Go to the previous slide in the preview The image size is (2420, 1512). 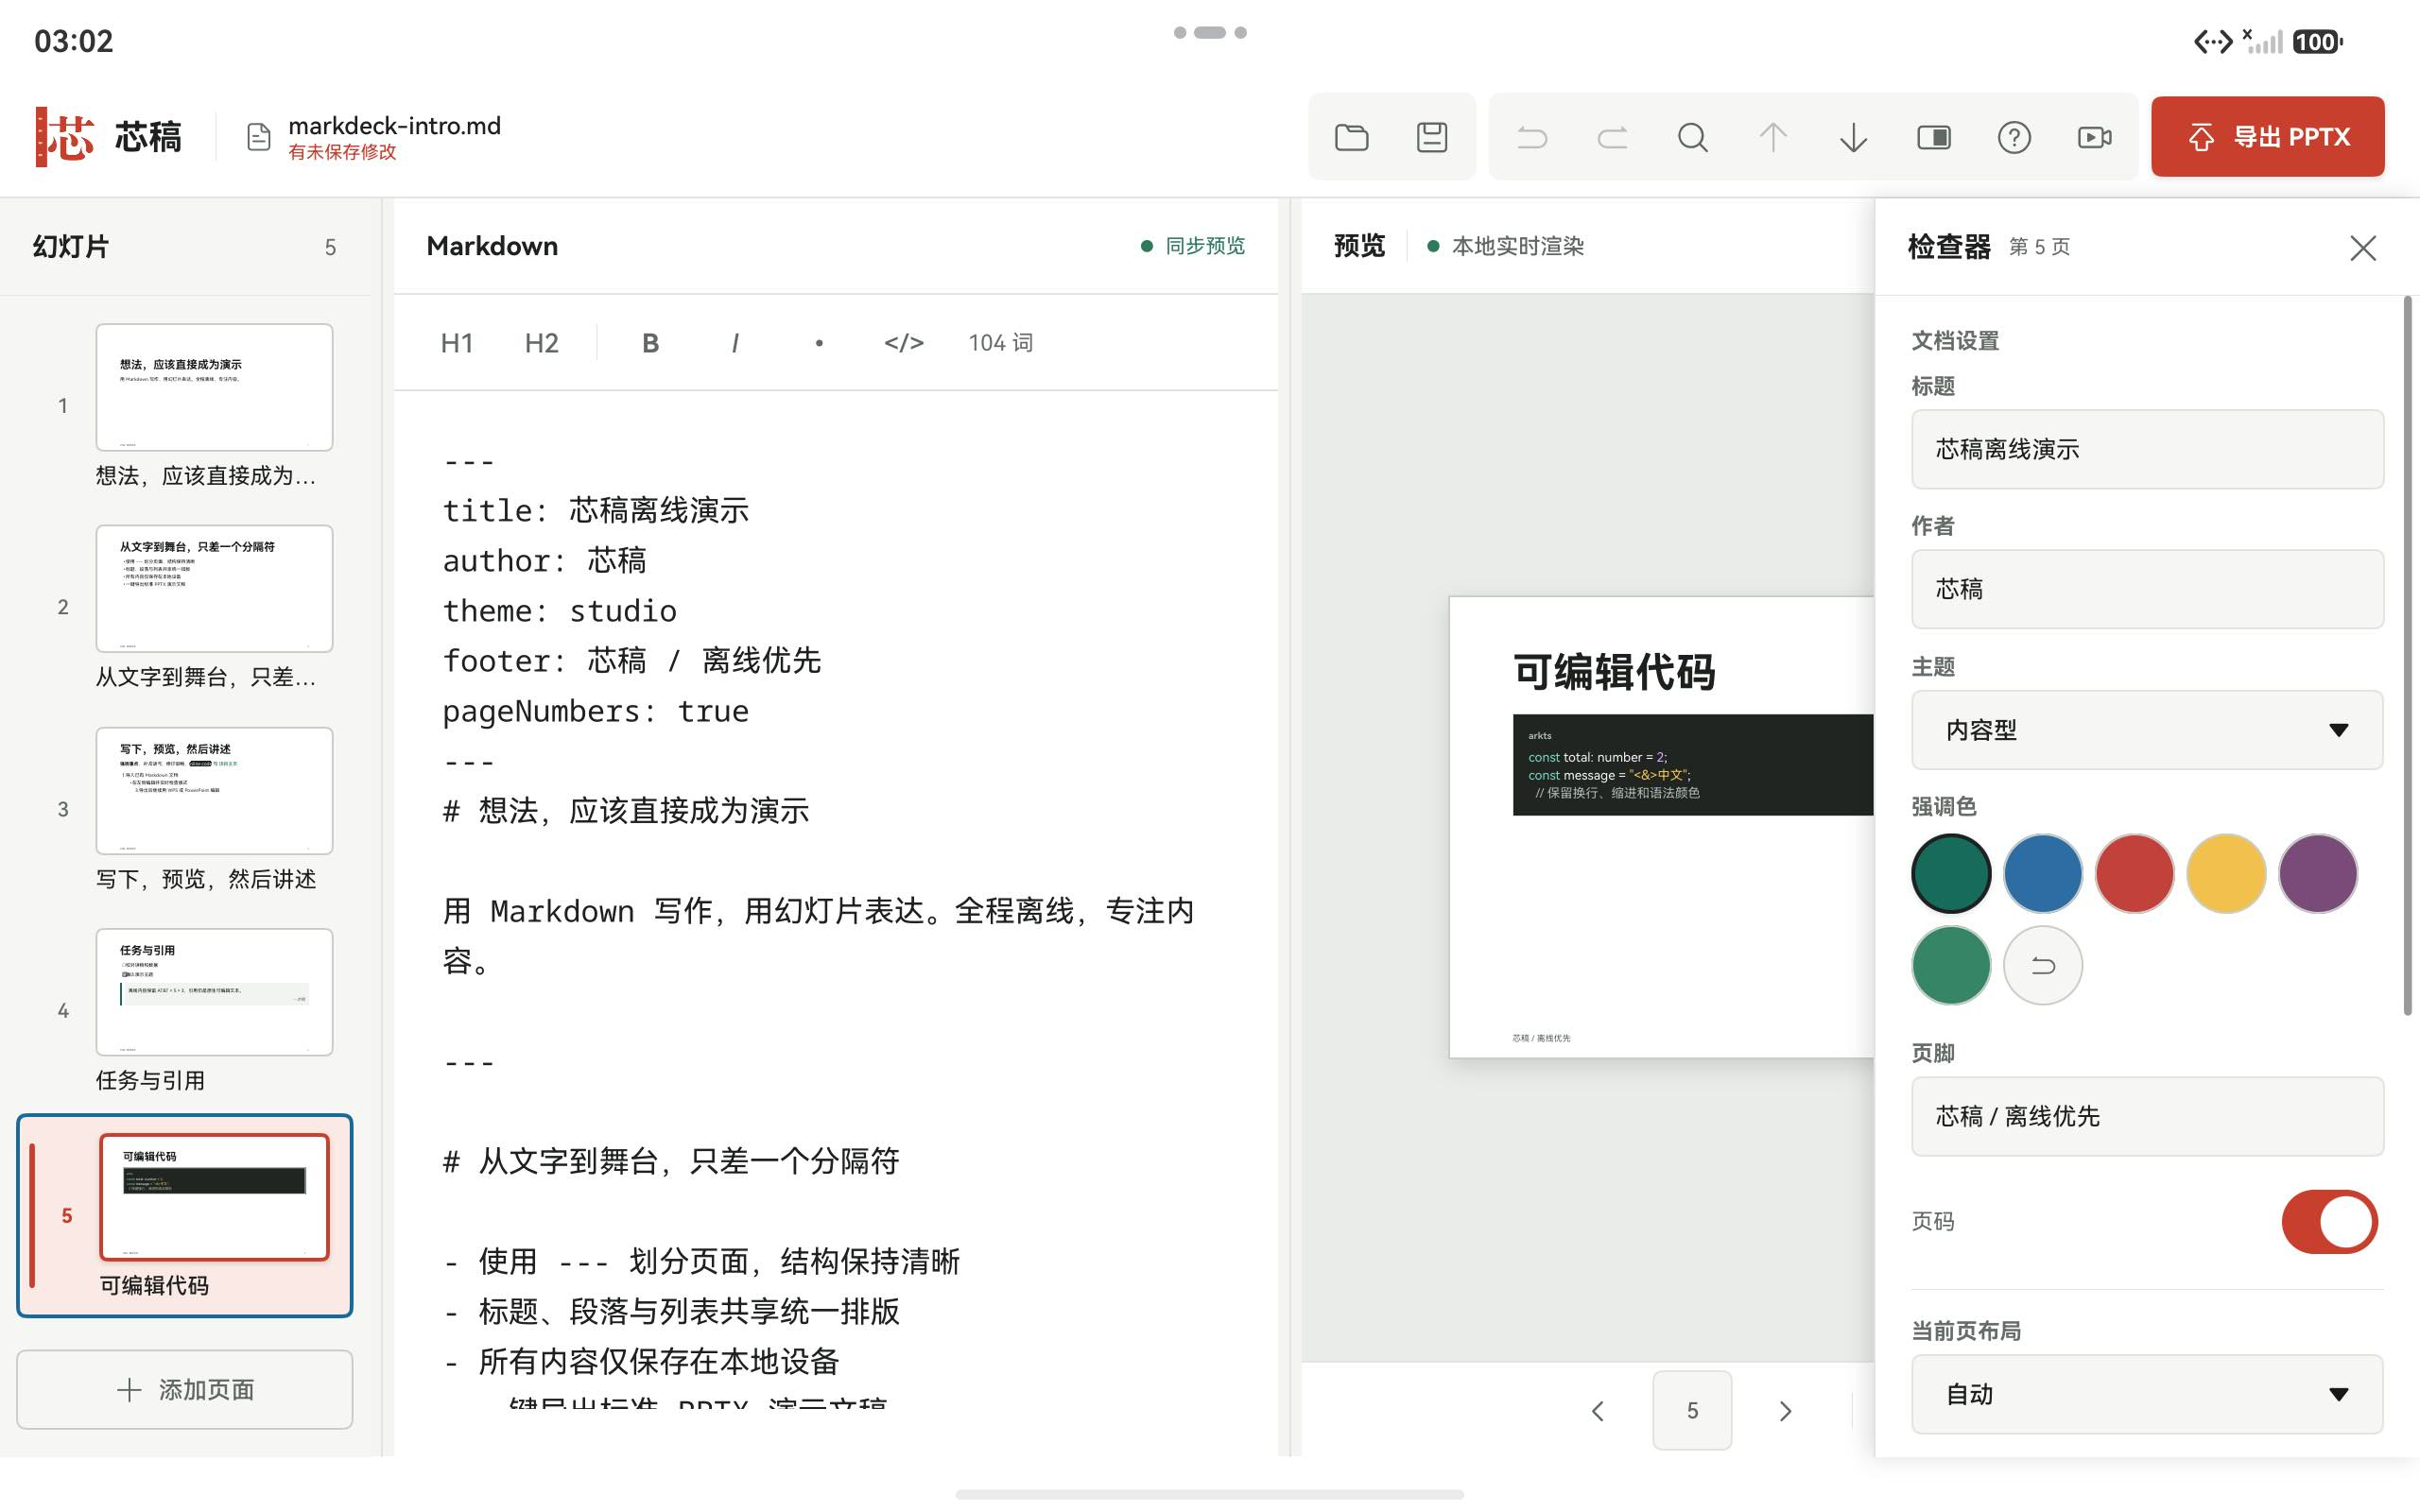(x=1598, y=1410)
